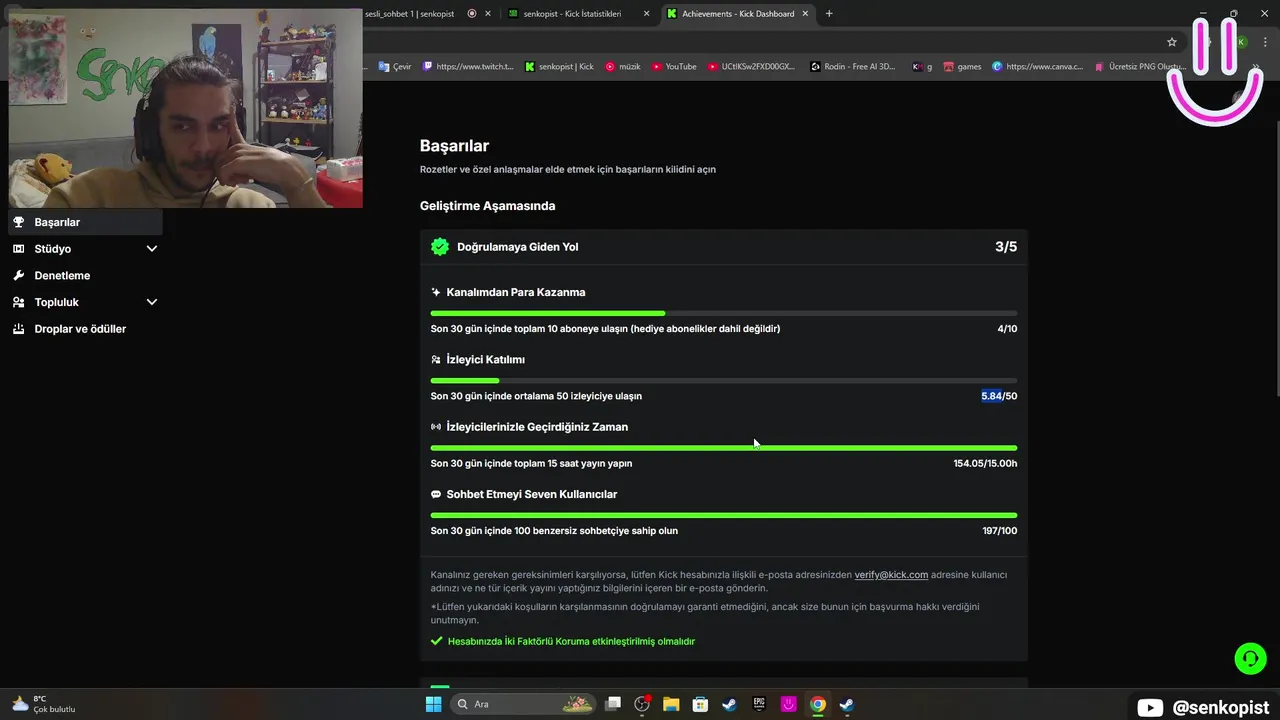Open the UCtIKSw2FXD00GX bookmark
1280x720 pixels.
751,67
